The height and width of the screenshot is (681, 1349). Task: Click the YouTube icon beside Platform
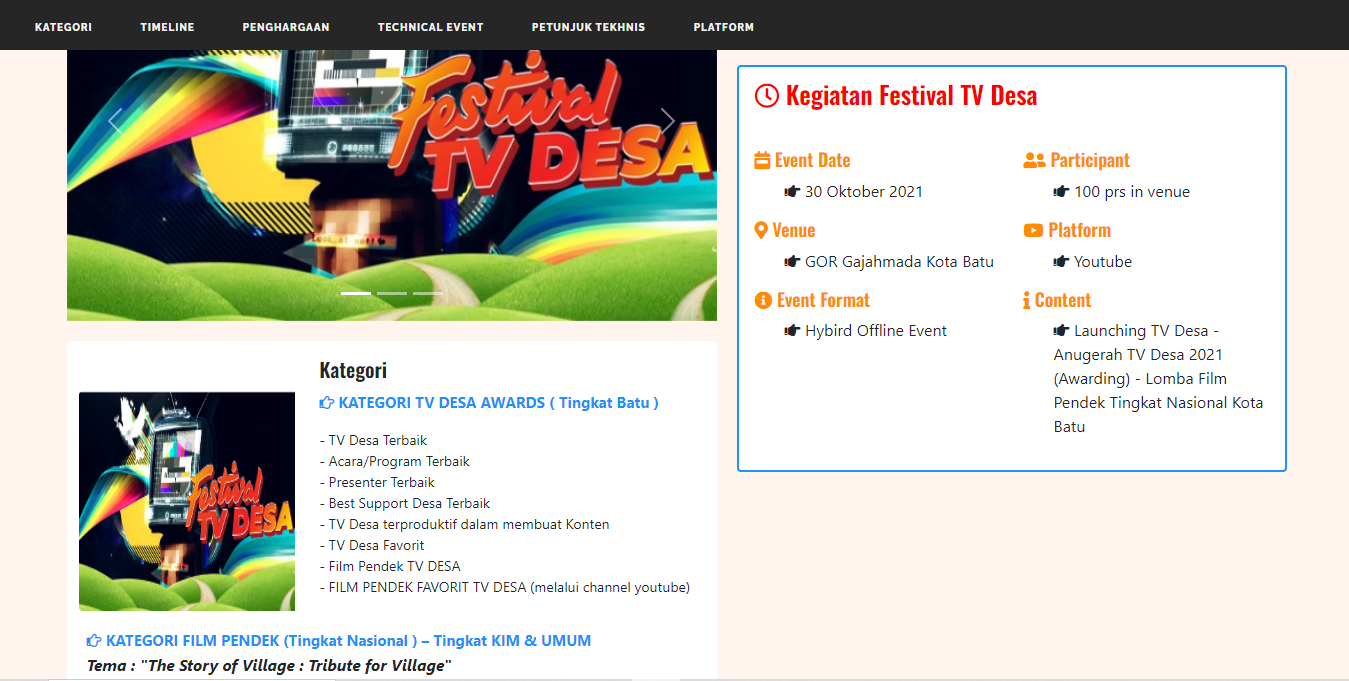(1033, 230)
